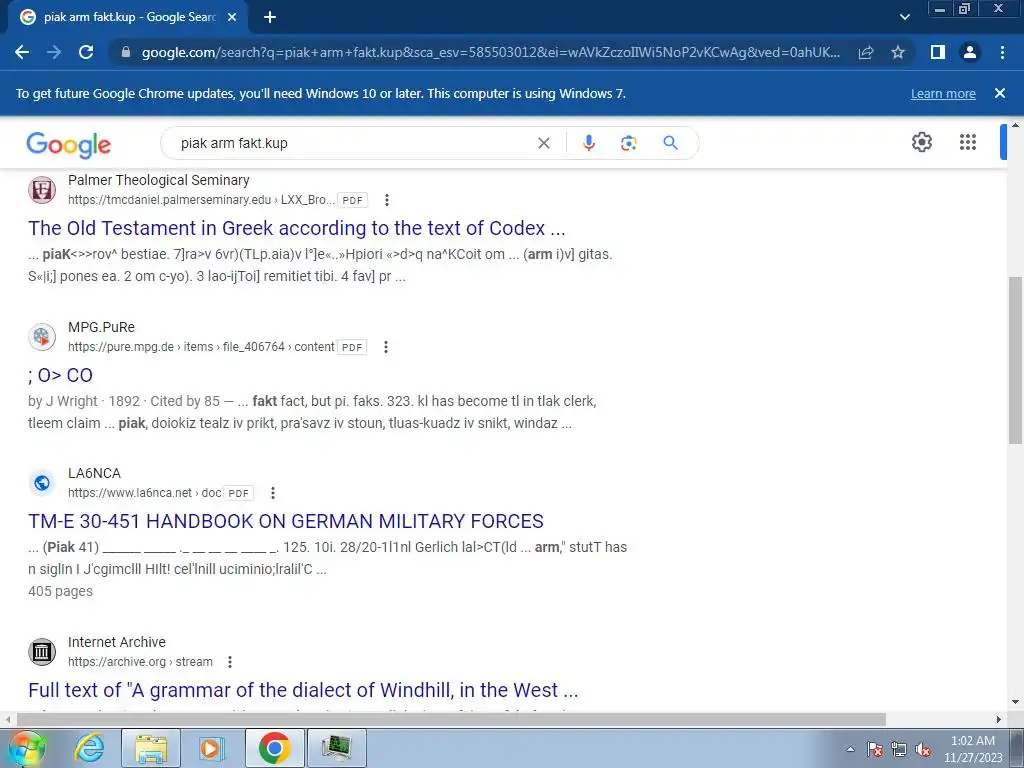Open the Google apps grid
This screenshot has width=1024, height=768.
(x=968, y=142)
